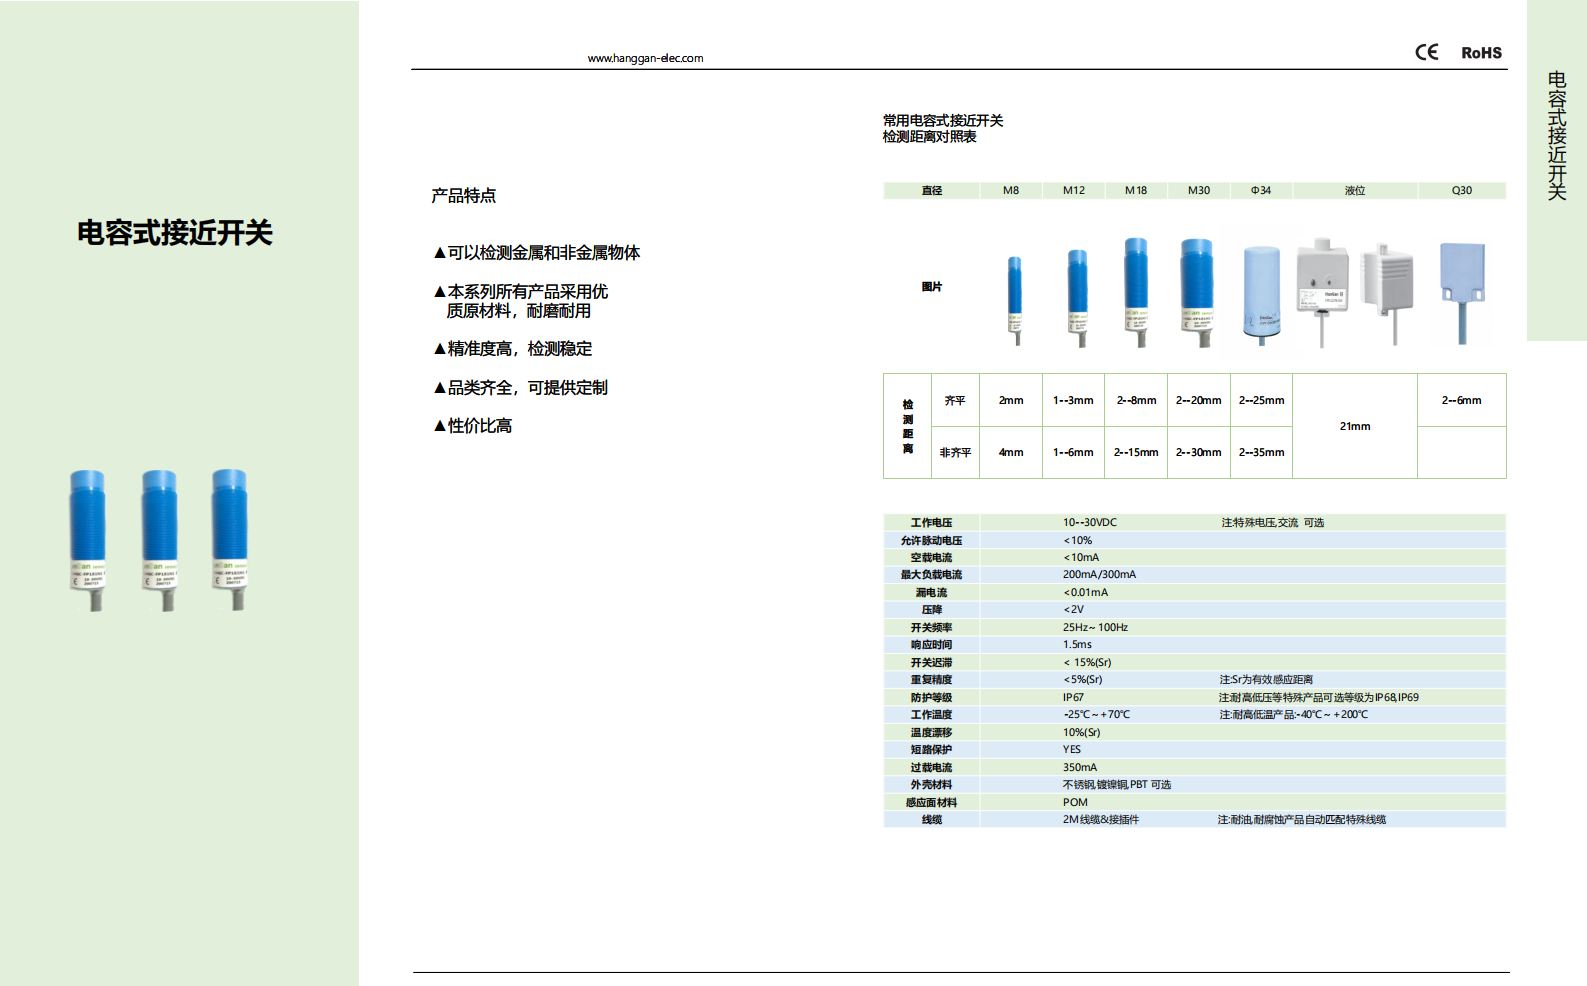Click the 1--3mm detection distance cell
This screenshot has width=1587, height=986.
[x=1073, y=400]
